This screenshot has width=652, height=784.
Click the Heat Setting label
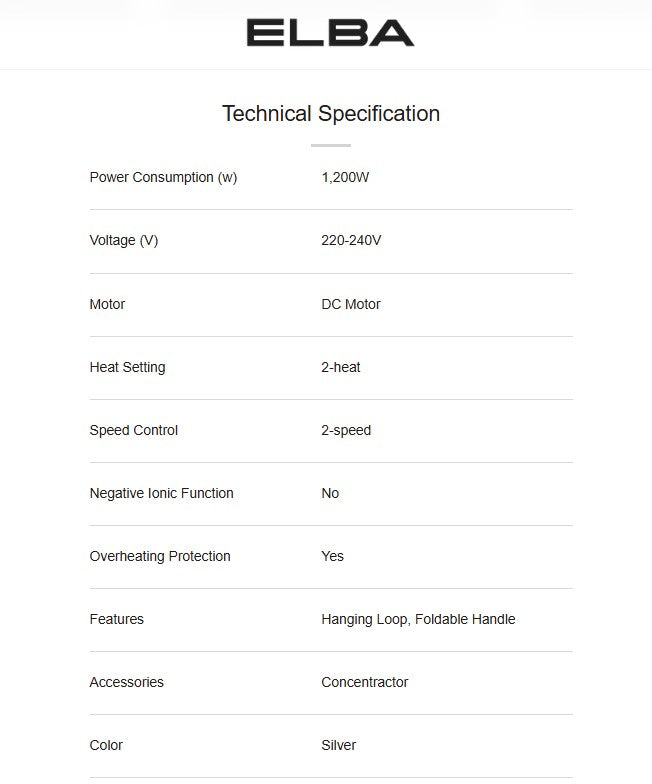pos(127,367)
